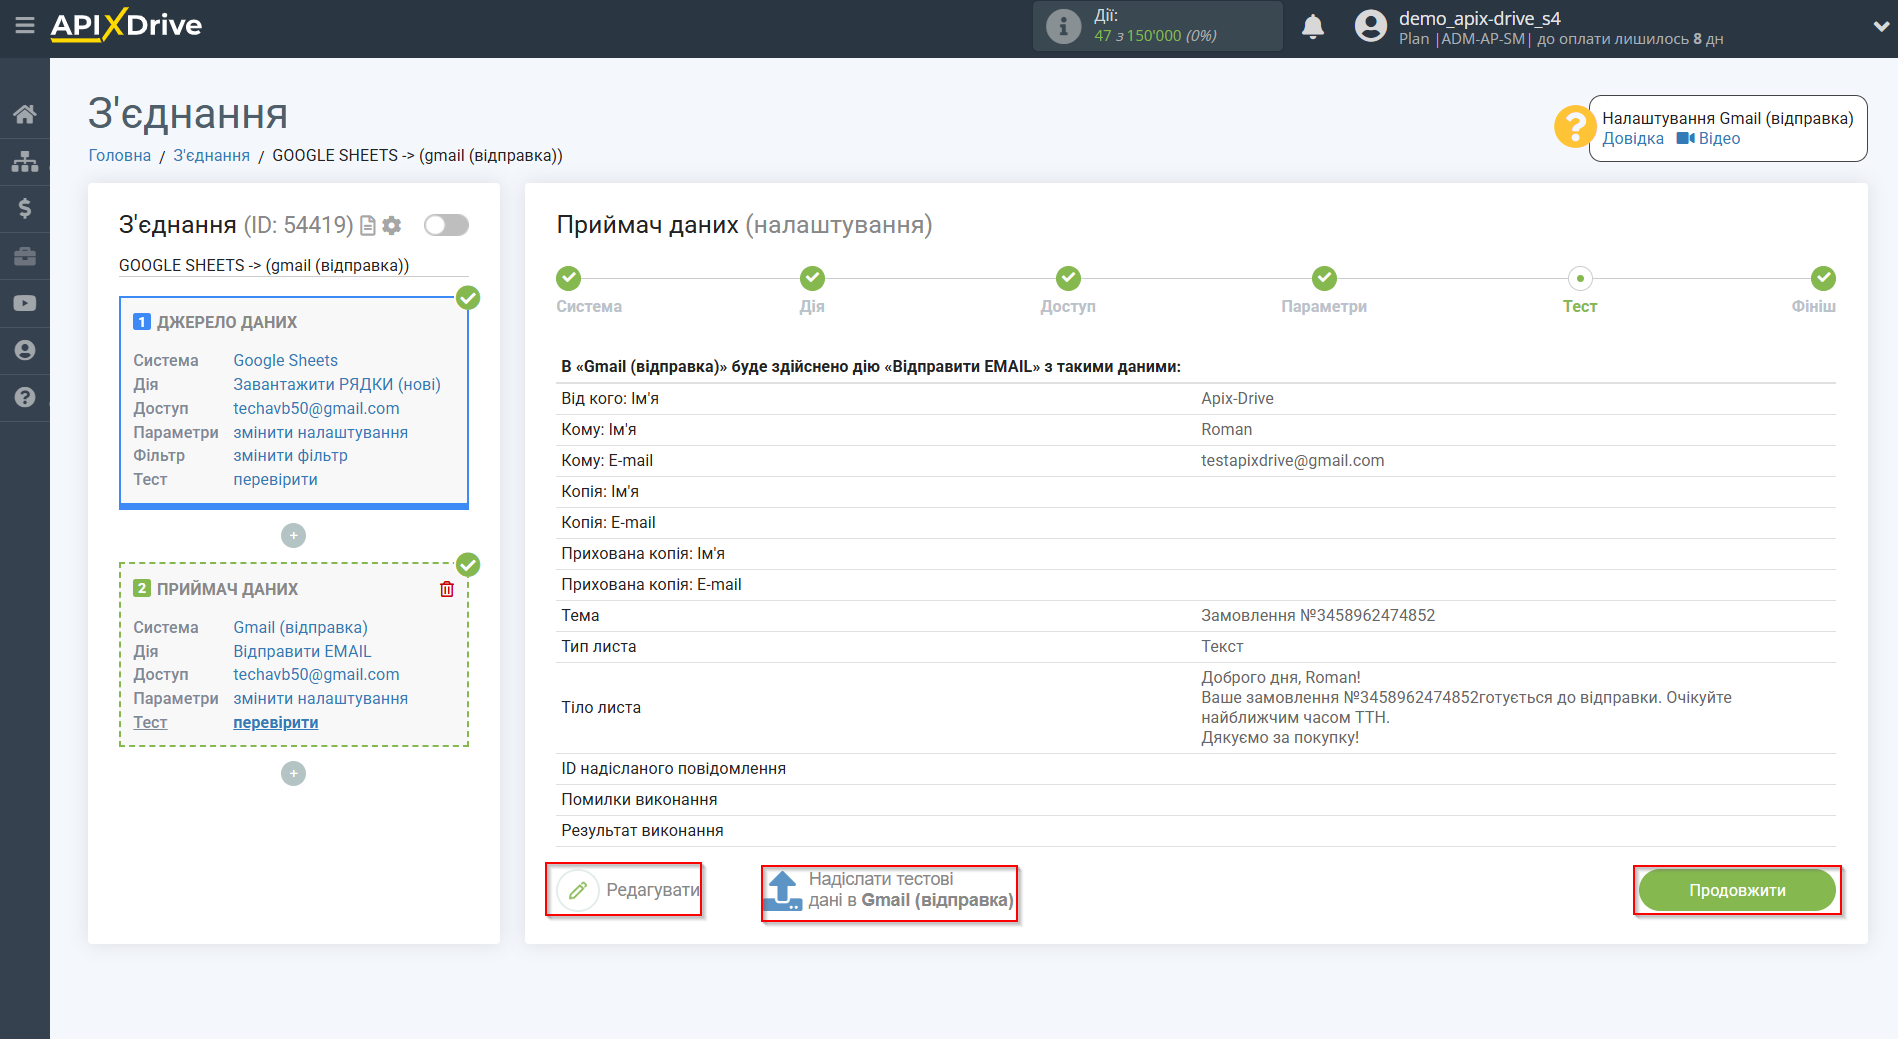This screenshot has height=1039, width=1898.
Task: Click the user avatar icon
Action: point(1371,26)
